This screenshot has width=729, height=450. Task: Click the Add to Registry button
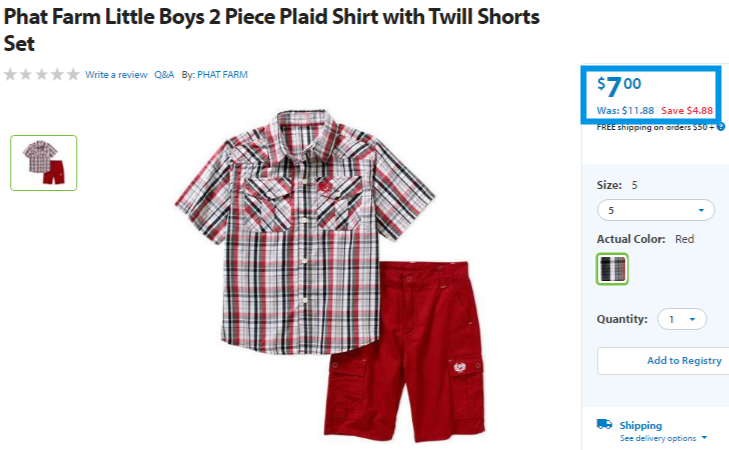[663, 361]
